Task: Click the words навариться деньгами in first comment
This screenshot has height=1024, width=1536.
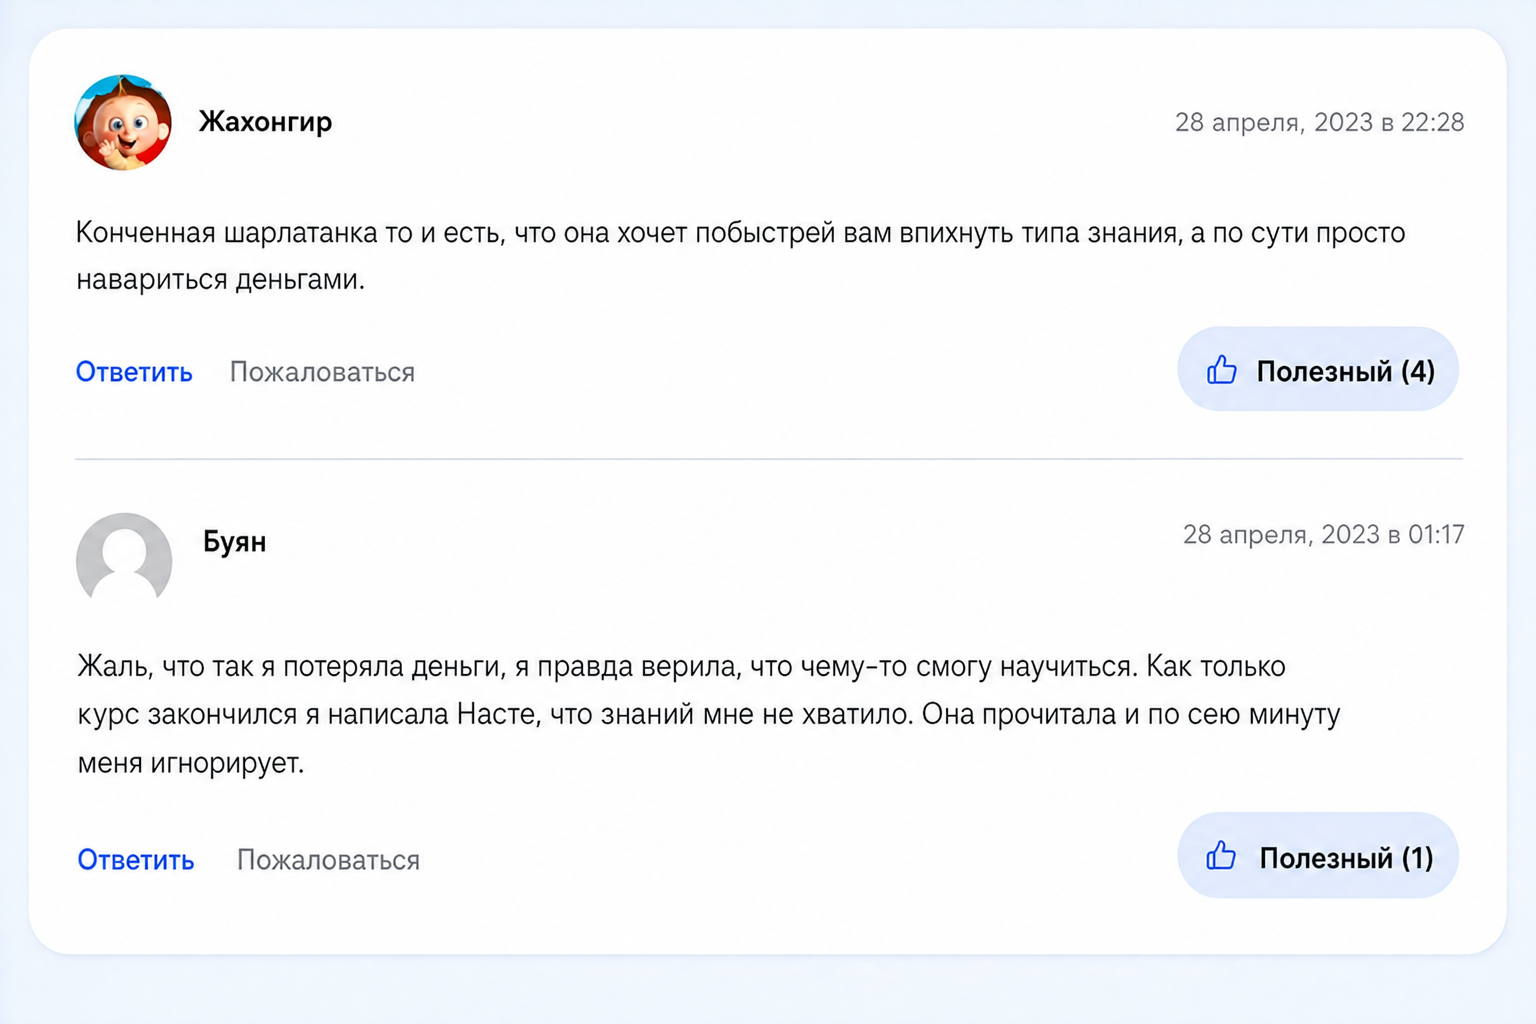Action: pos(220,280)
